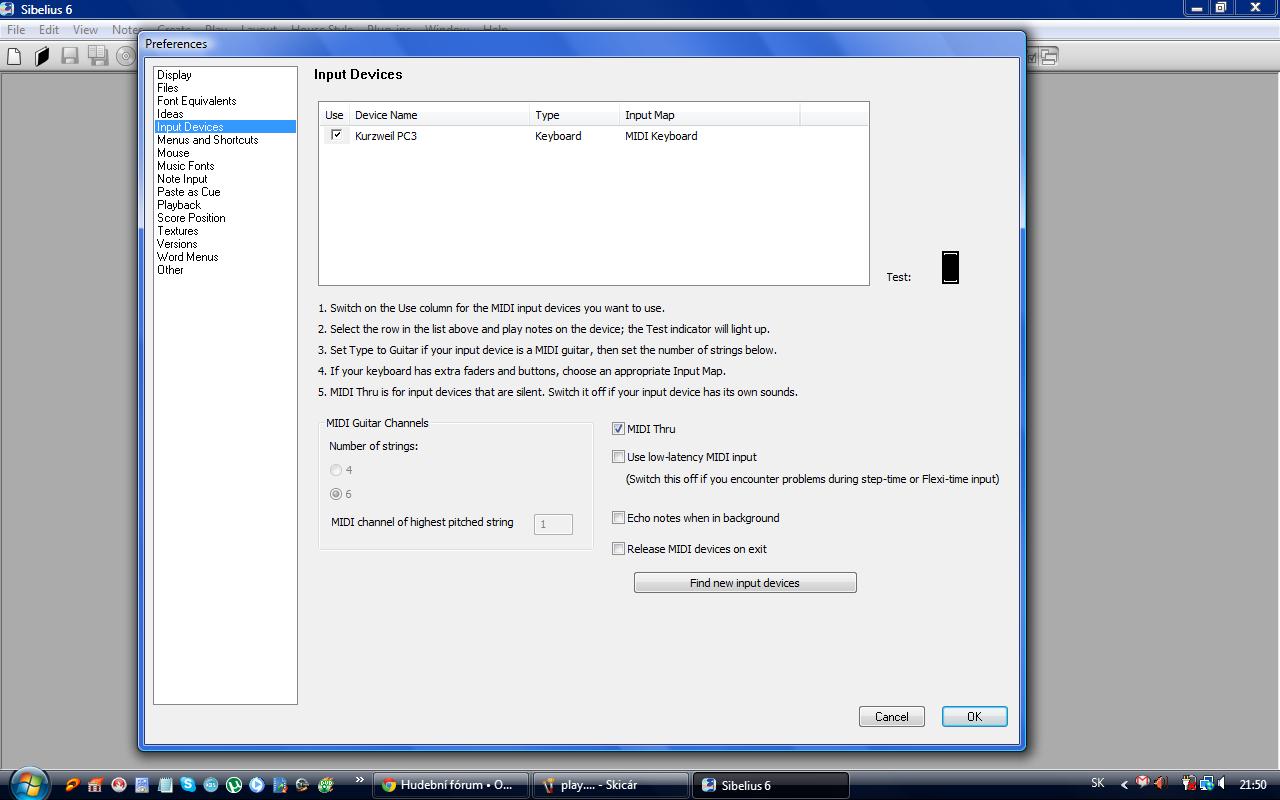Open the Mouse preferences page
The width and height of the screenshot is (1280, 800).
pyautogui.click(x=173, y=153)
